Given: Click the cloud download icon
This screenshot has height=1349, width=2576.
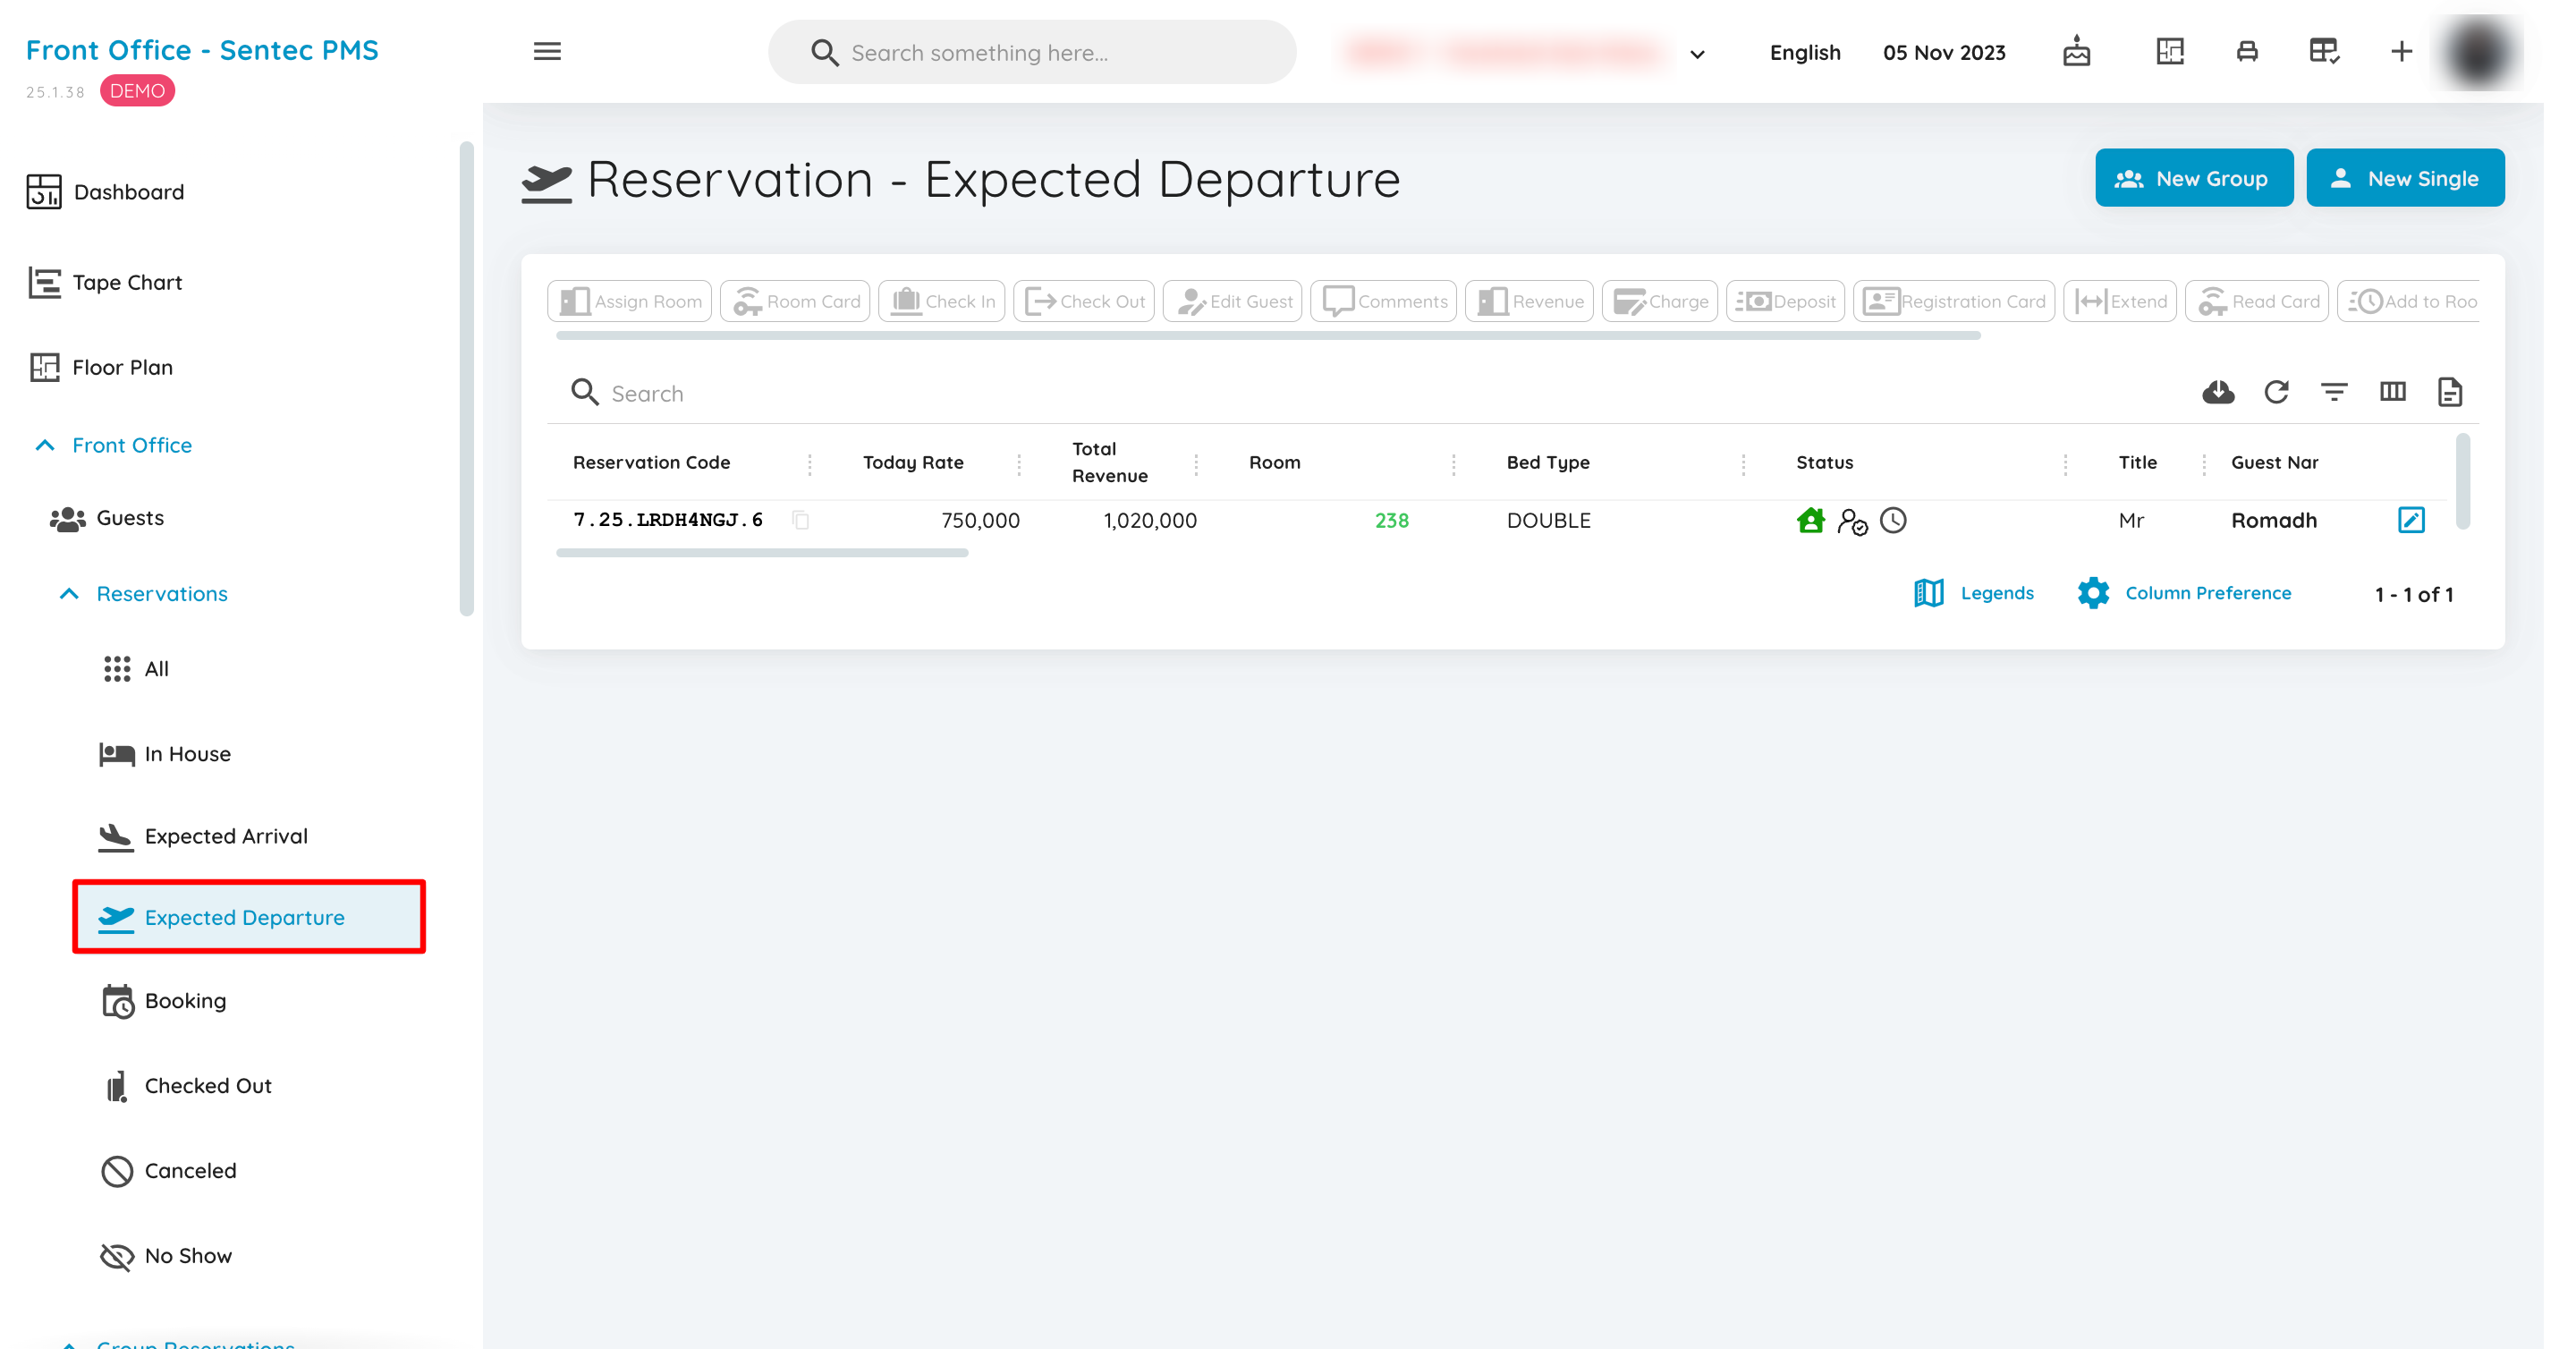Looking at the screenshot, I should [2217, 392].
